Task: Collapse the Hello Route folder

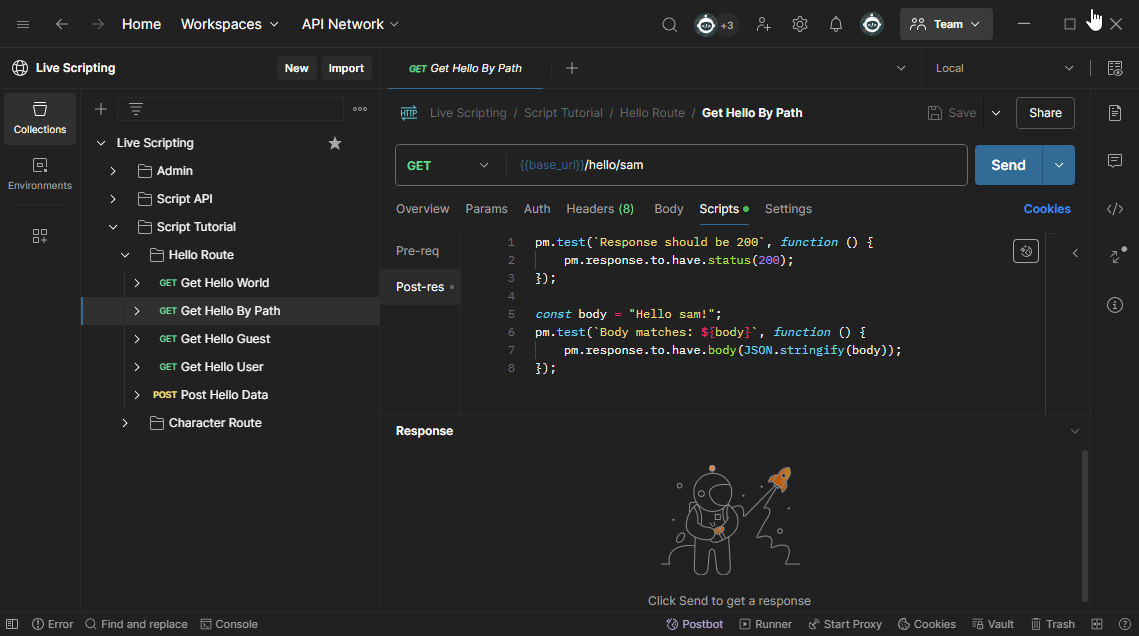Action: tap(125, 255)
